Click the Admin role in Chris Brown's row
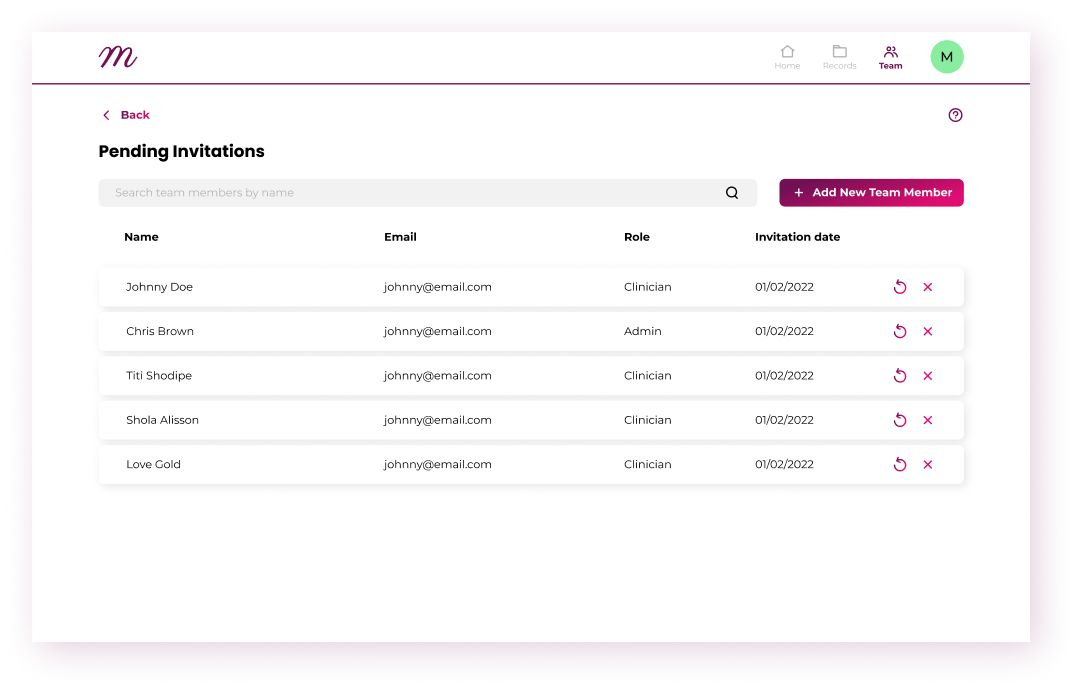 coord(643,331)
